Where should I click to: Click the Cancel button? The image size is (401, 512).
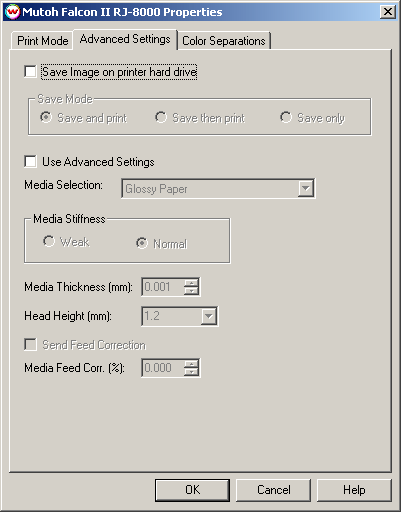273,490
